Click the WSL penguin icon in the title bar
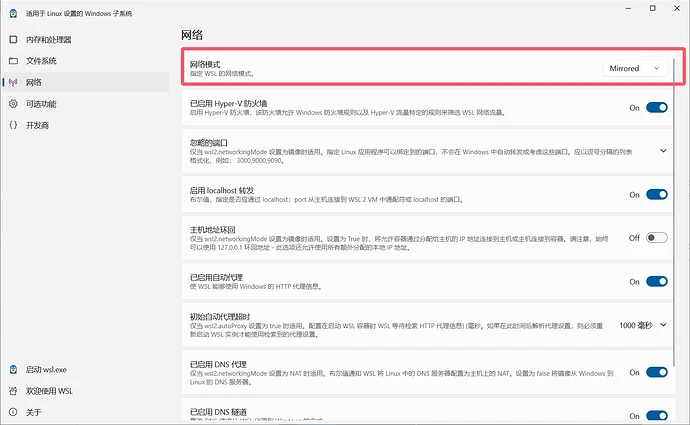 click(x=12, y=11)
